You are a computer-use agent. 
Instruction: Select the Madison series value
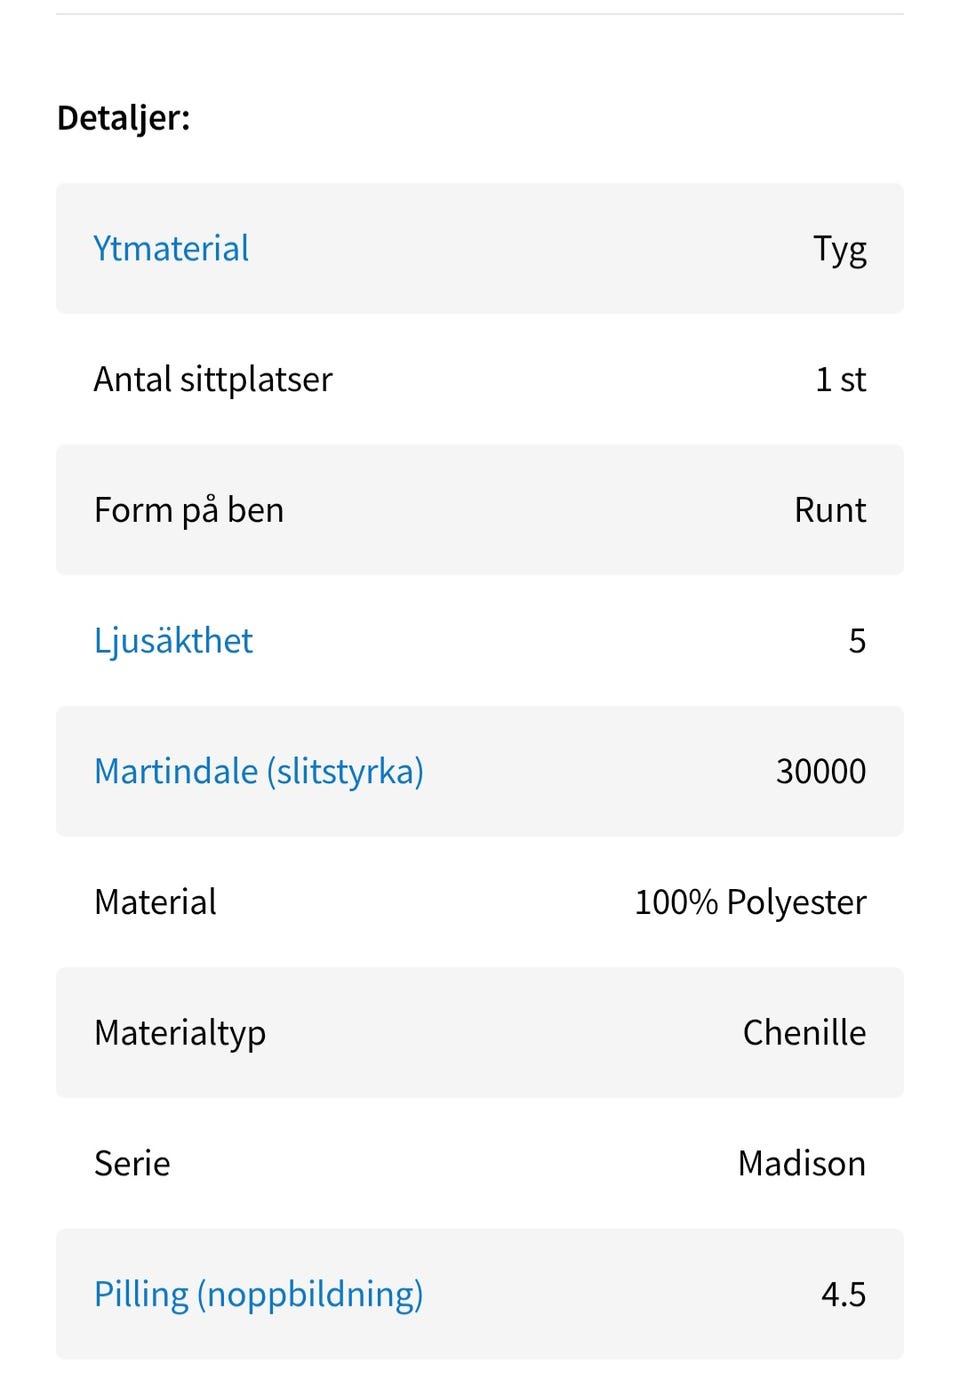click(801, 1164)
